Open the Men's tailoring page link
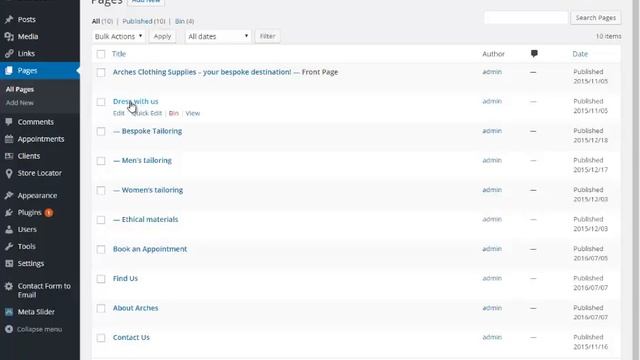 147,161
